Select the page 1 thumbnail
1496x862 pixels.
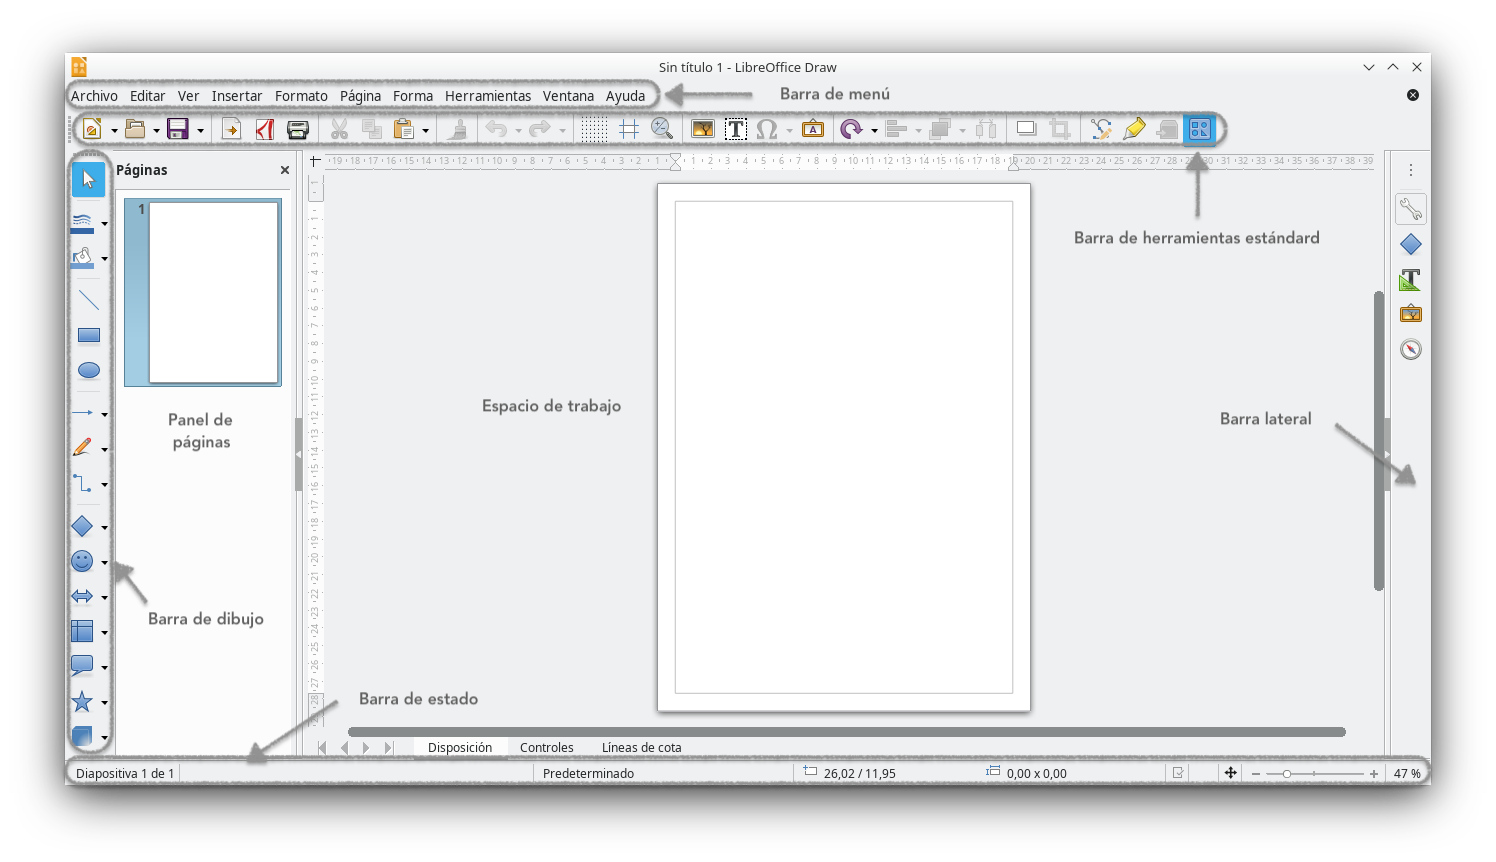pos(203,292)
